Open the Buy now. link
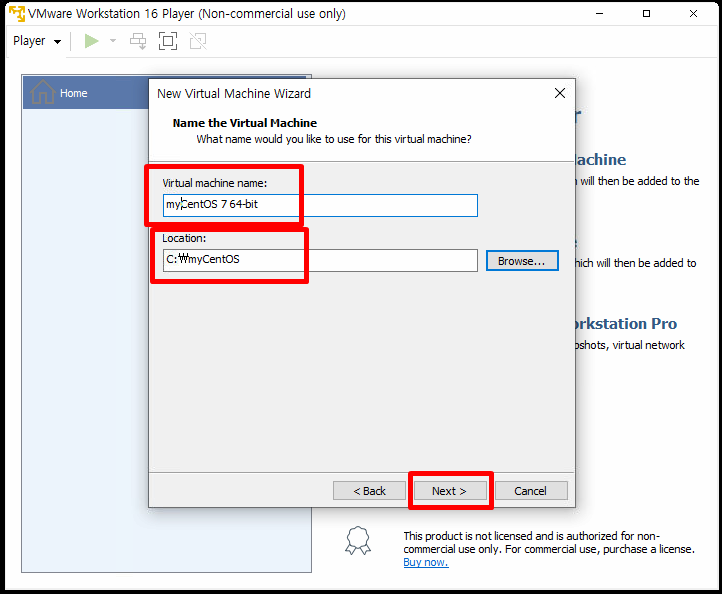 [426, 562]
